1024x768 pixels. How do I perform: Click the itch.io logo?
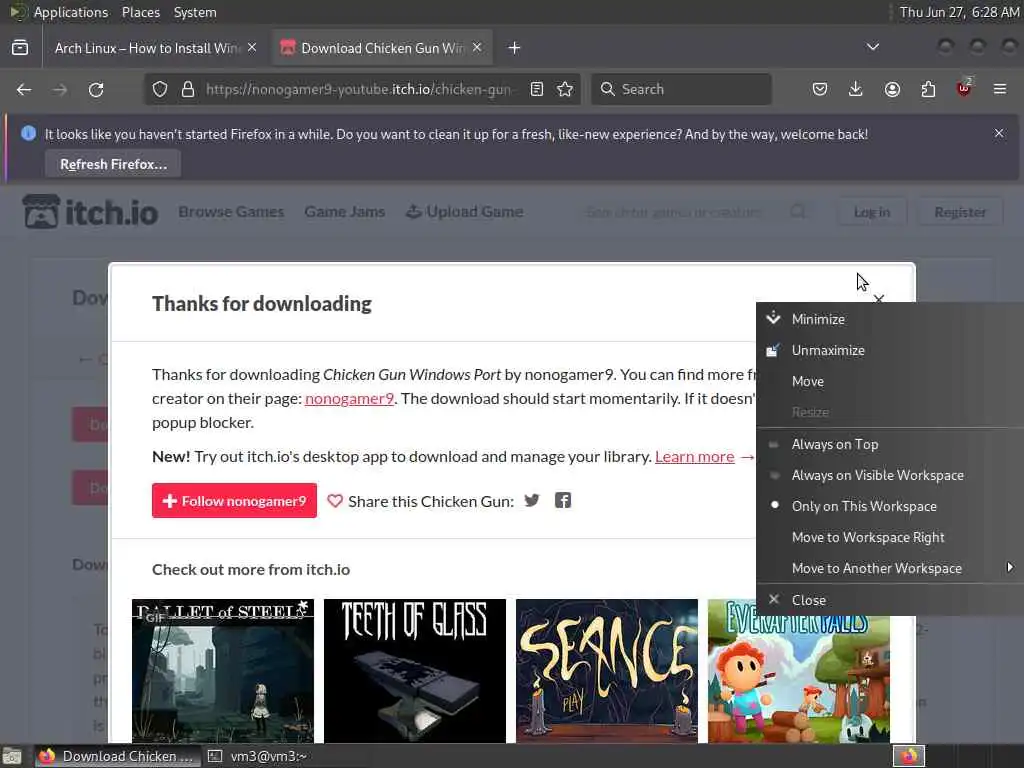[x=90, y=212]
